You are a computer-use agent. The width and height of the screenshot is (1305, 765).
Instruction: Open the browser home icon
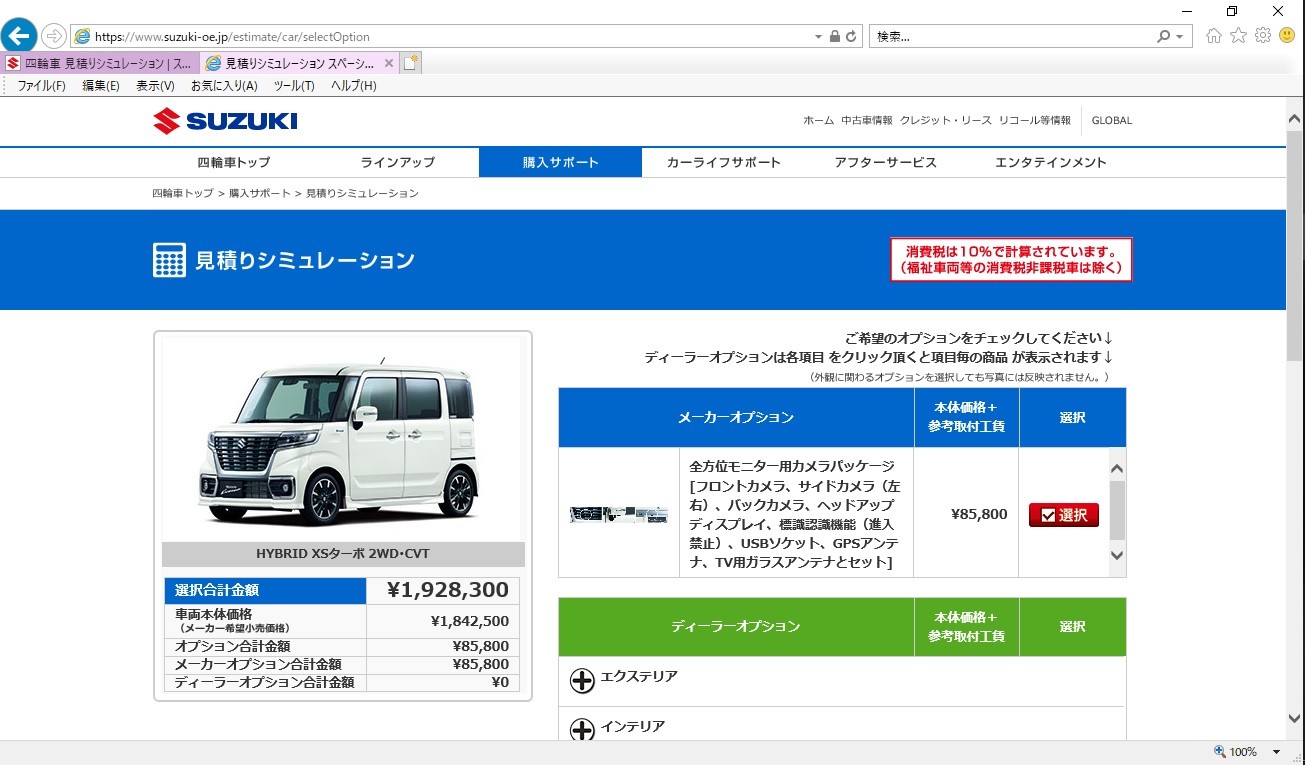[x=1214, y=36]
